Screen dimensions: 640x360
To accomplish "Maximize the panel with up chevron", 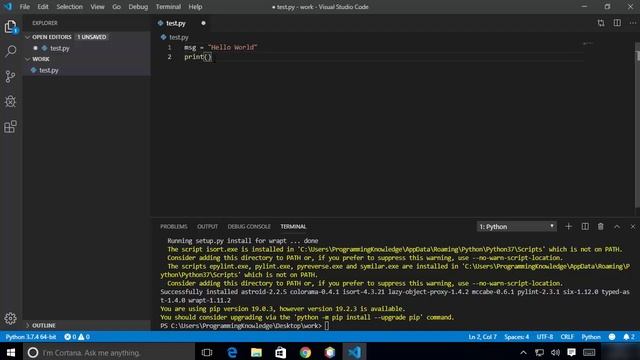I will coord(617,227).
